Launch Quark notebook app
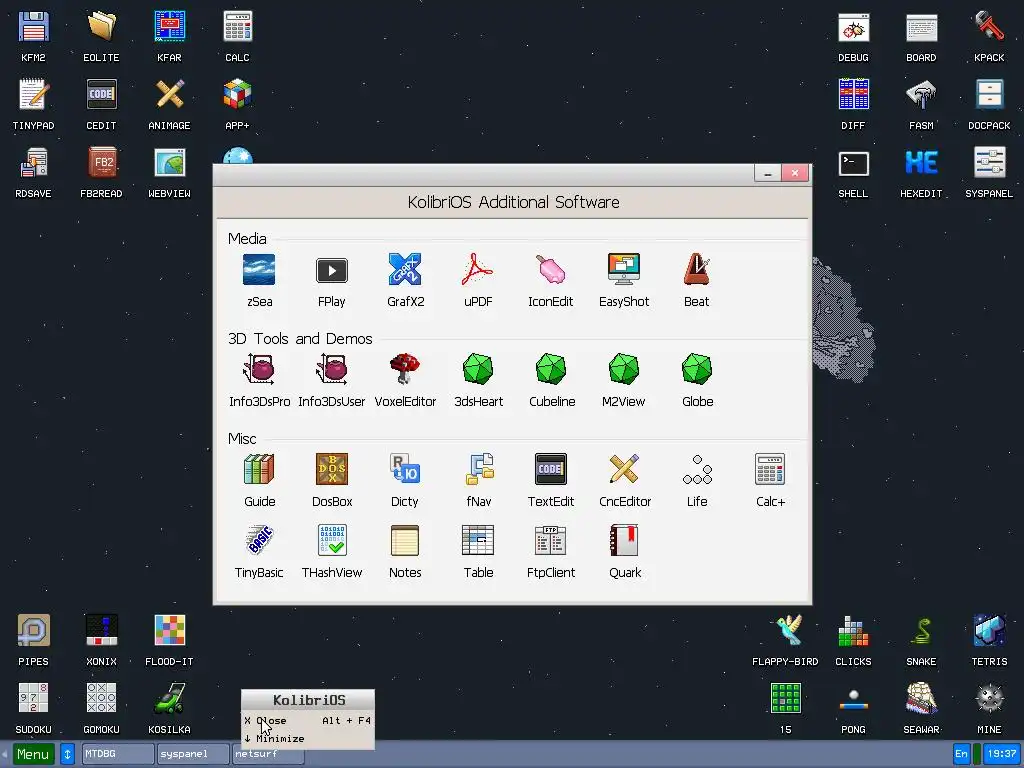This screenshot has height=768, width=1024. [x=624, y=540]
